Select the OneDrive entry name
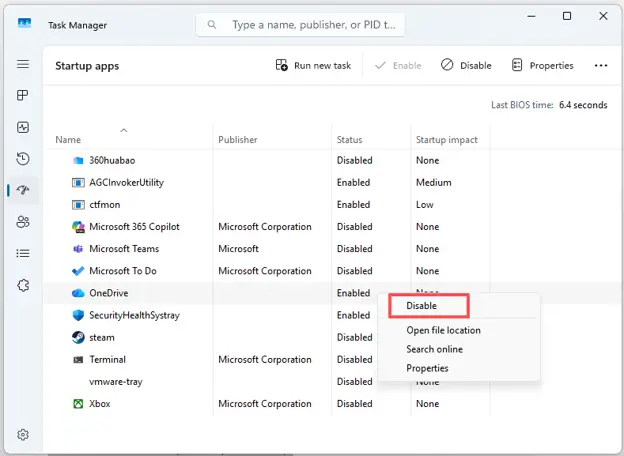Screen dimensions: 624x456 click(x=109, y=293)
